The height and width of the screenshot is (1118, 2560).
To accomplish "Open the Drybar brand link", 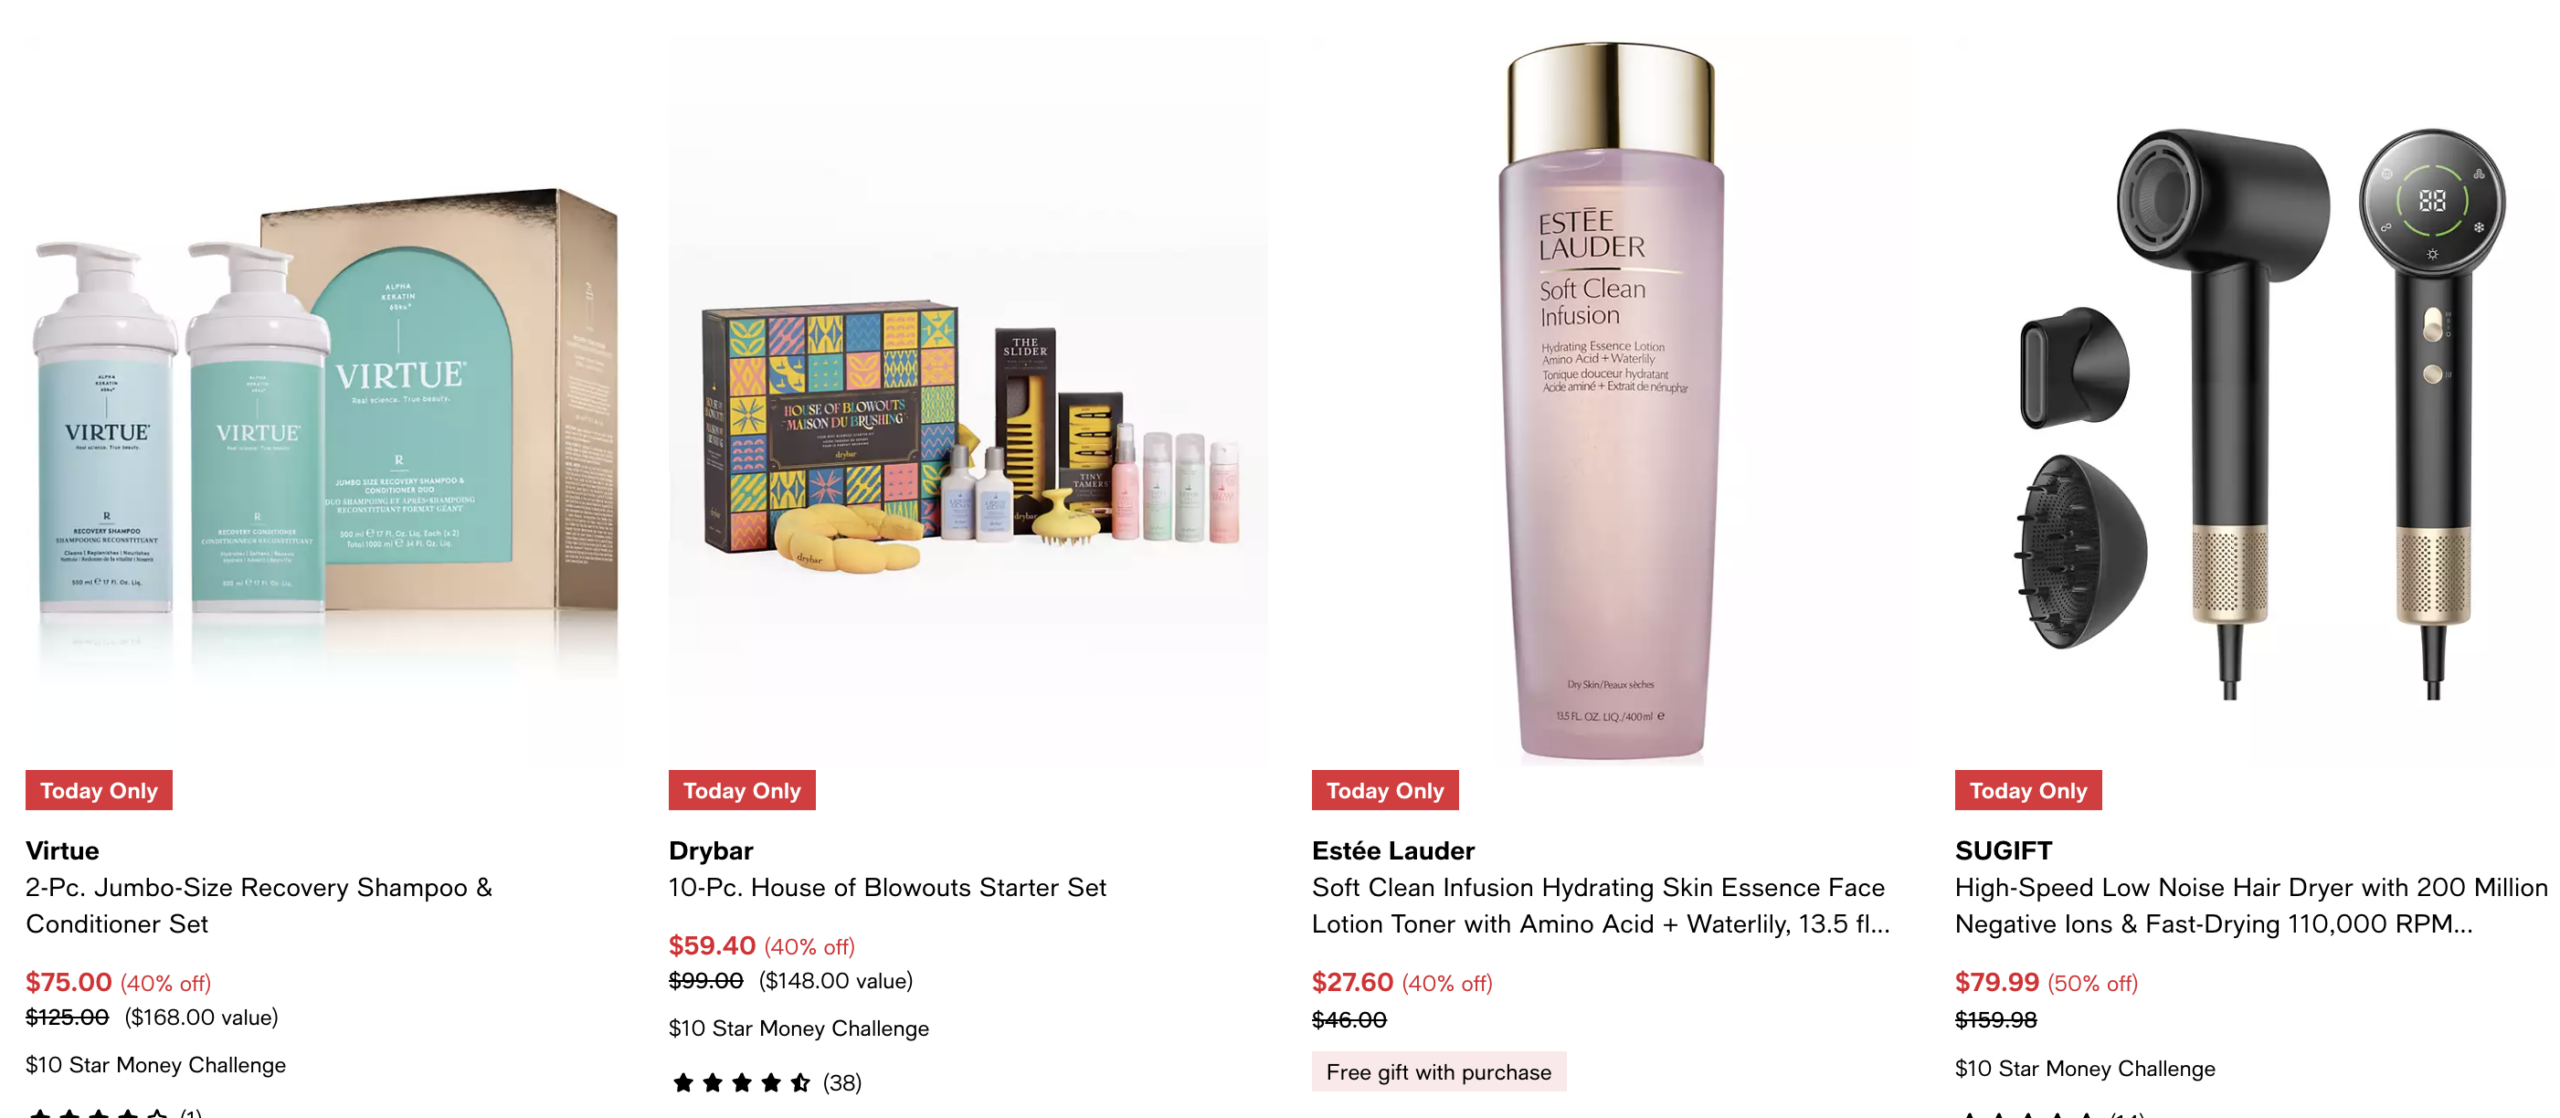I will pyautogui.click(x=711, y=850).
